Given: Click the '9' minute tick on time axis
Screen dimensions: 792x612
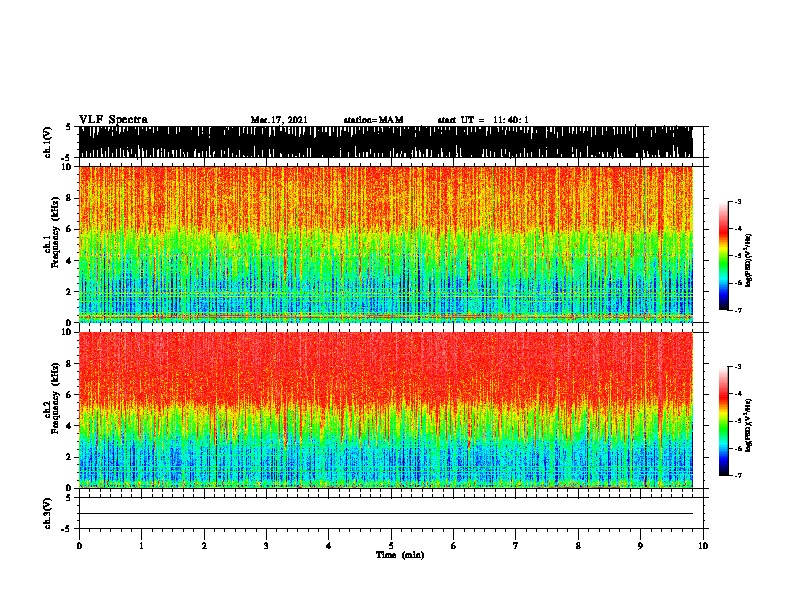Looking at the screenshot, I should pyautogui.click(x=640, y=546).
